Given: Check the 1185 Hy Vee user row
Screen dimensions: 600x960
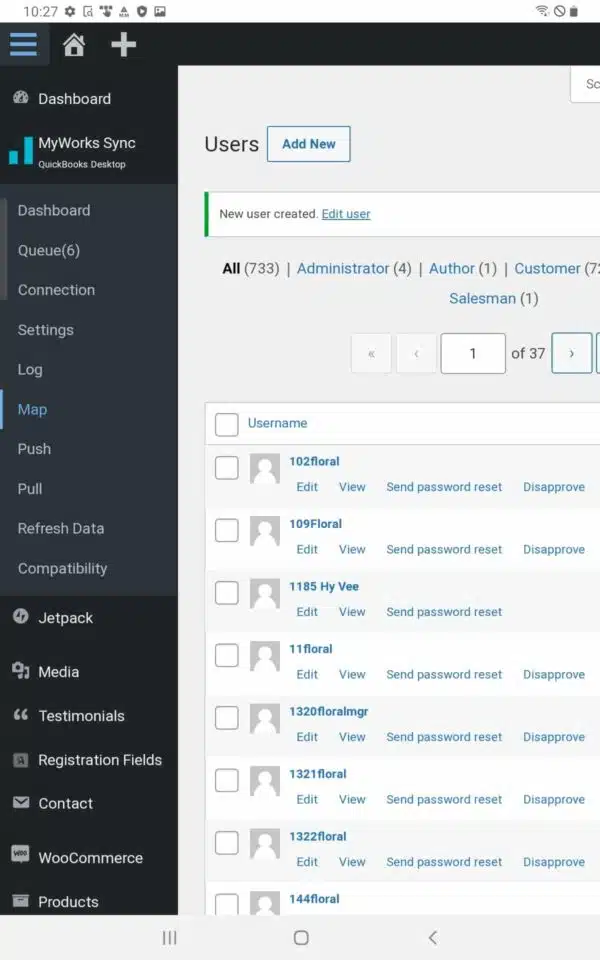Looking at the screenshot, I should (227, 593).
